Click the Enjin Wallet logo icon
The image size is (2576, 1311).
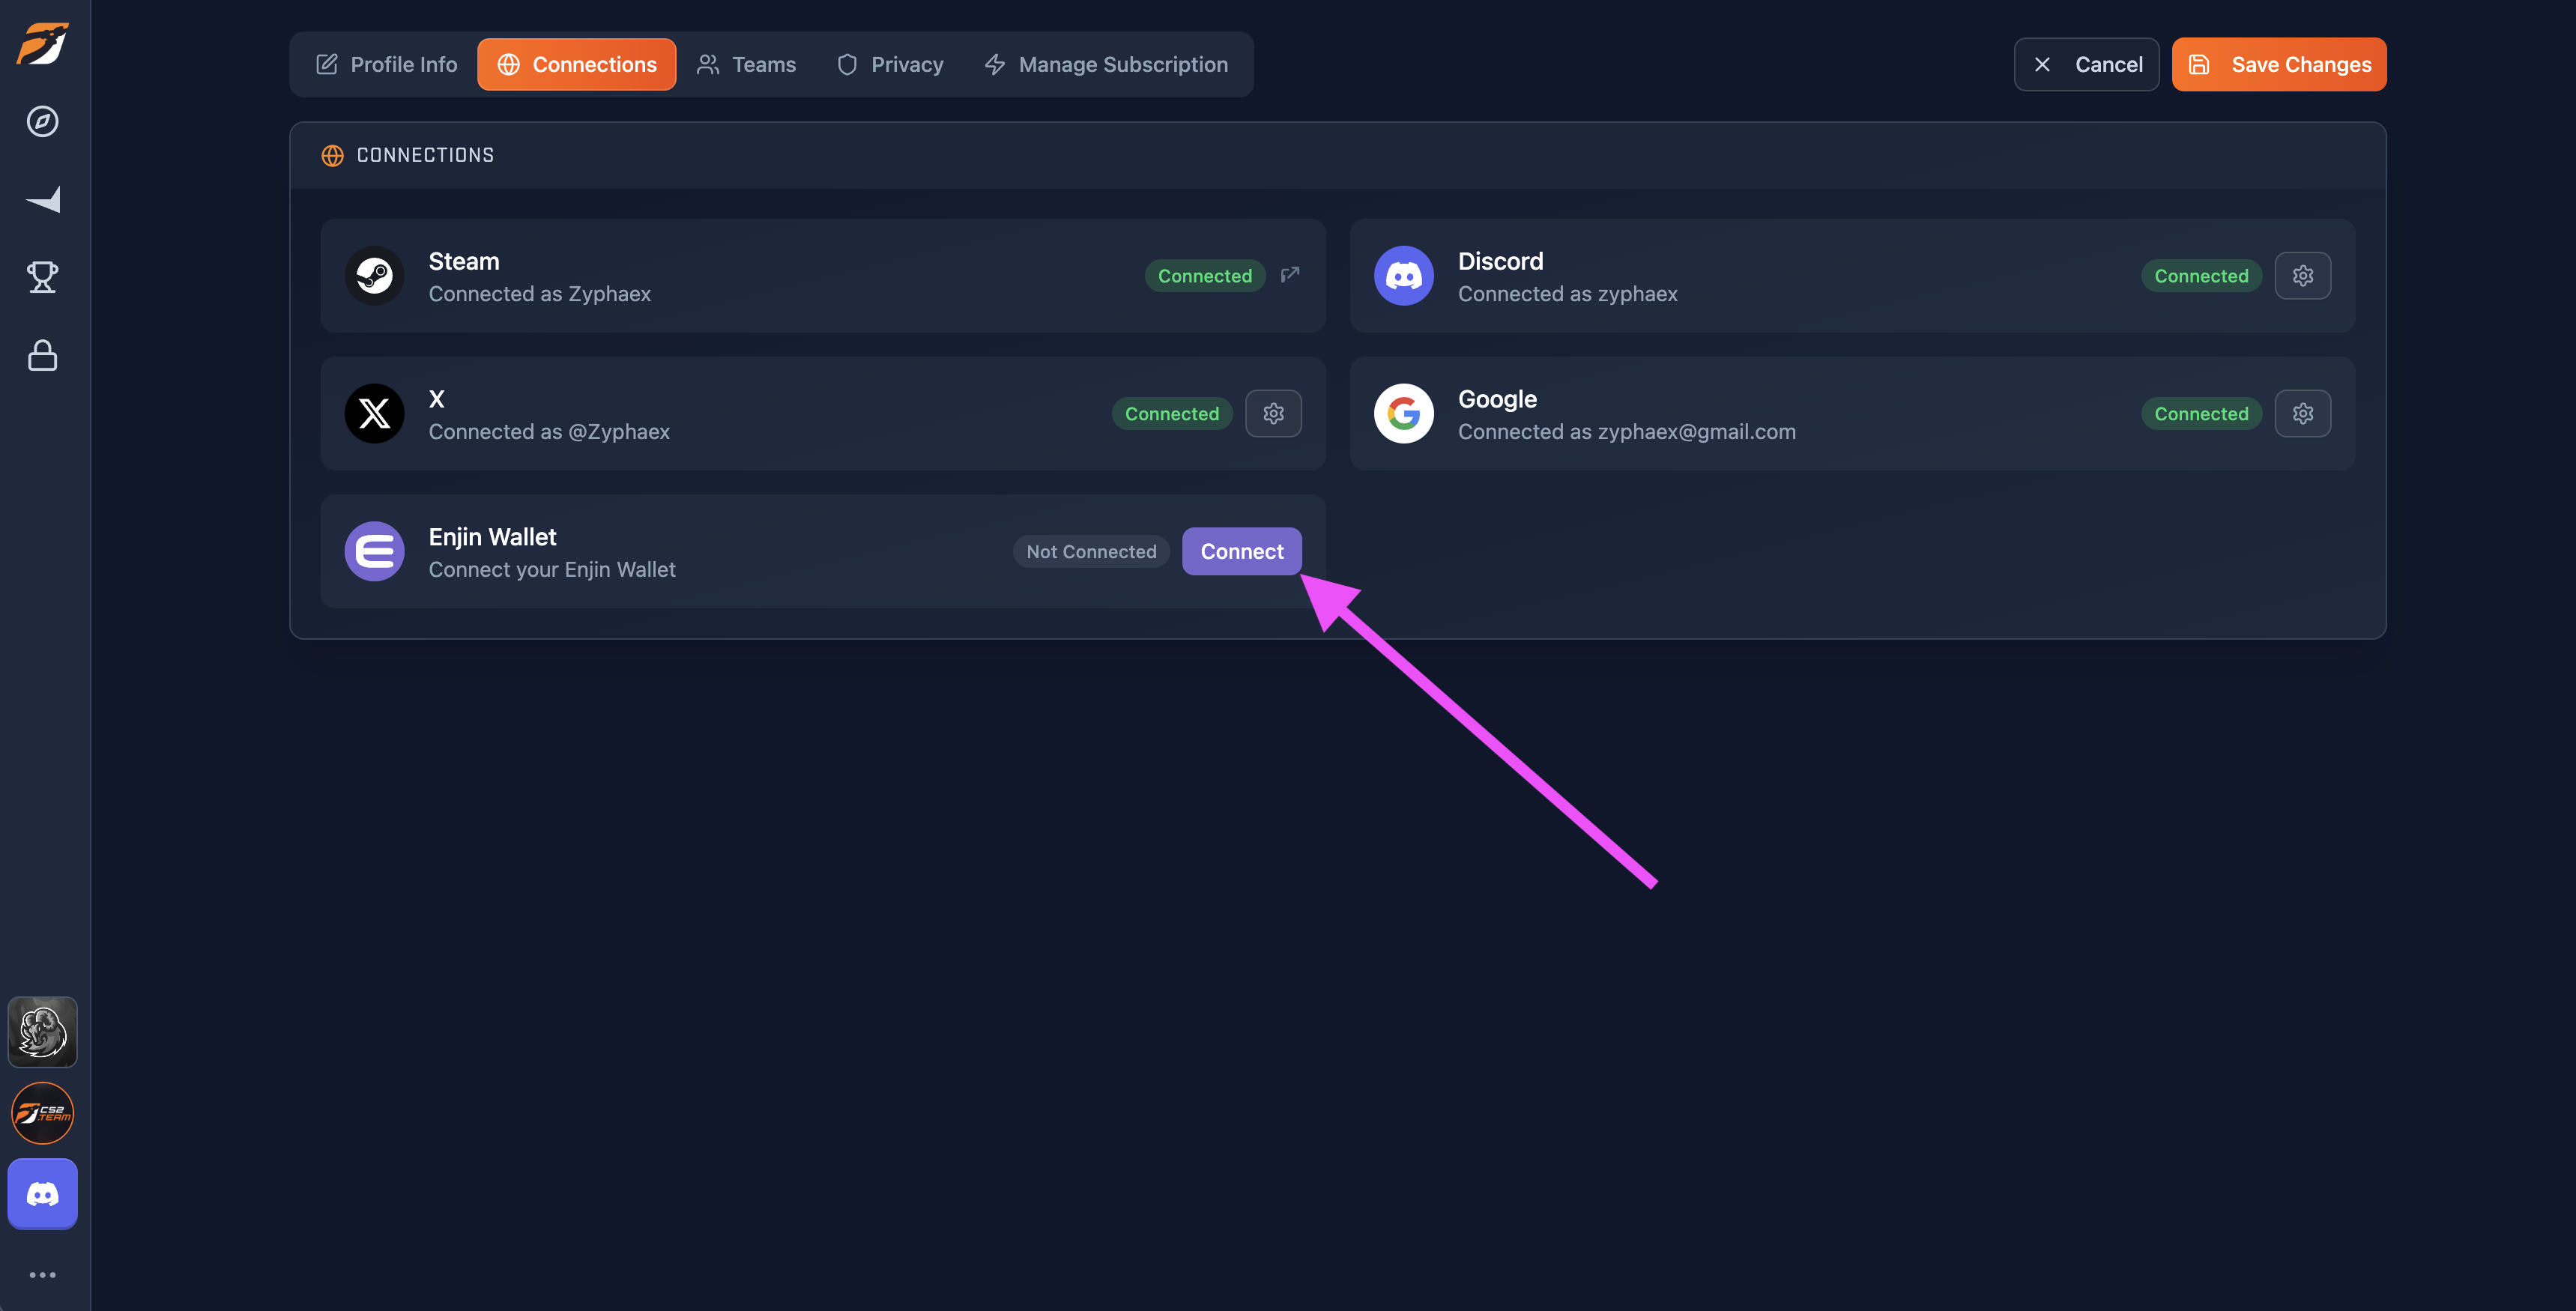click(375, 552)
